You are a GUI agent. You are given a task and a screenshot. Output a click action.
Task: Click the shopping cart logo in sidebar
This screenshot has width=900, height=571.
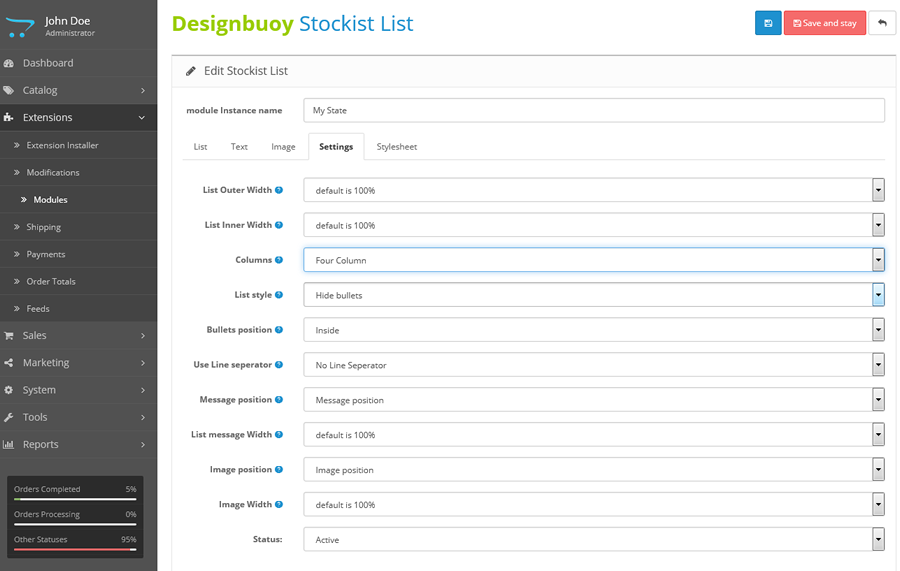coord(20,26)
